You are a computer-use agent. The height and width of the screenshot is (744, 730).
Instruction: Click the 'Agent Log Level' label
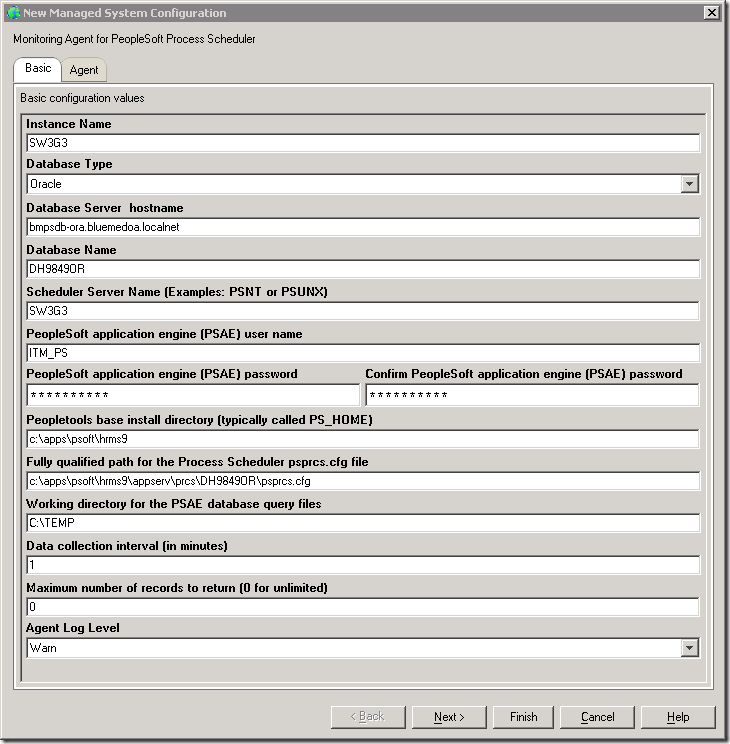point(73,628)
